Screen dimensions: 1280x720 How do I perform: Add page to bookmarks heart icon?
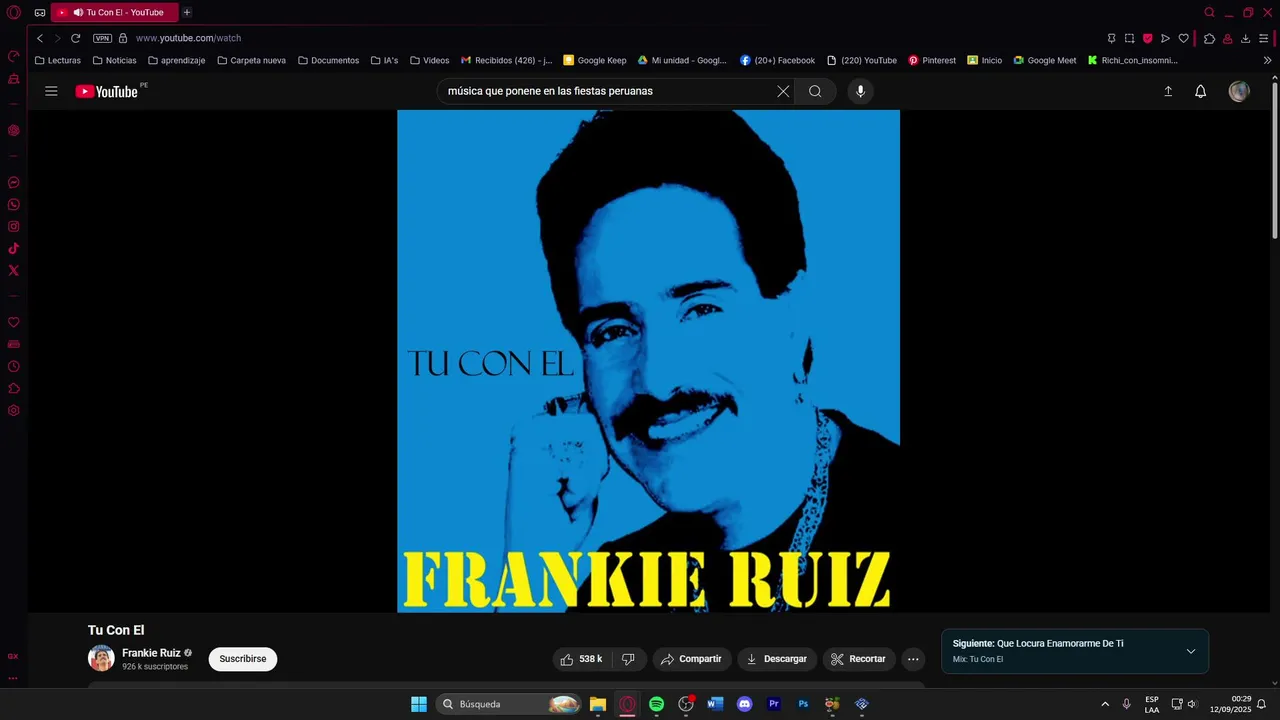click(x=1184, y=38)
